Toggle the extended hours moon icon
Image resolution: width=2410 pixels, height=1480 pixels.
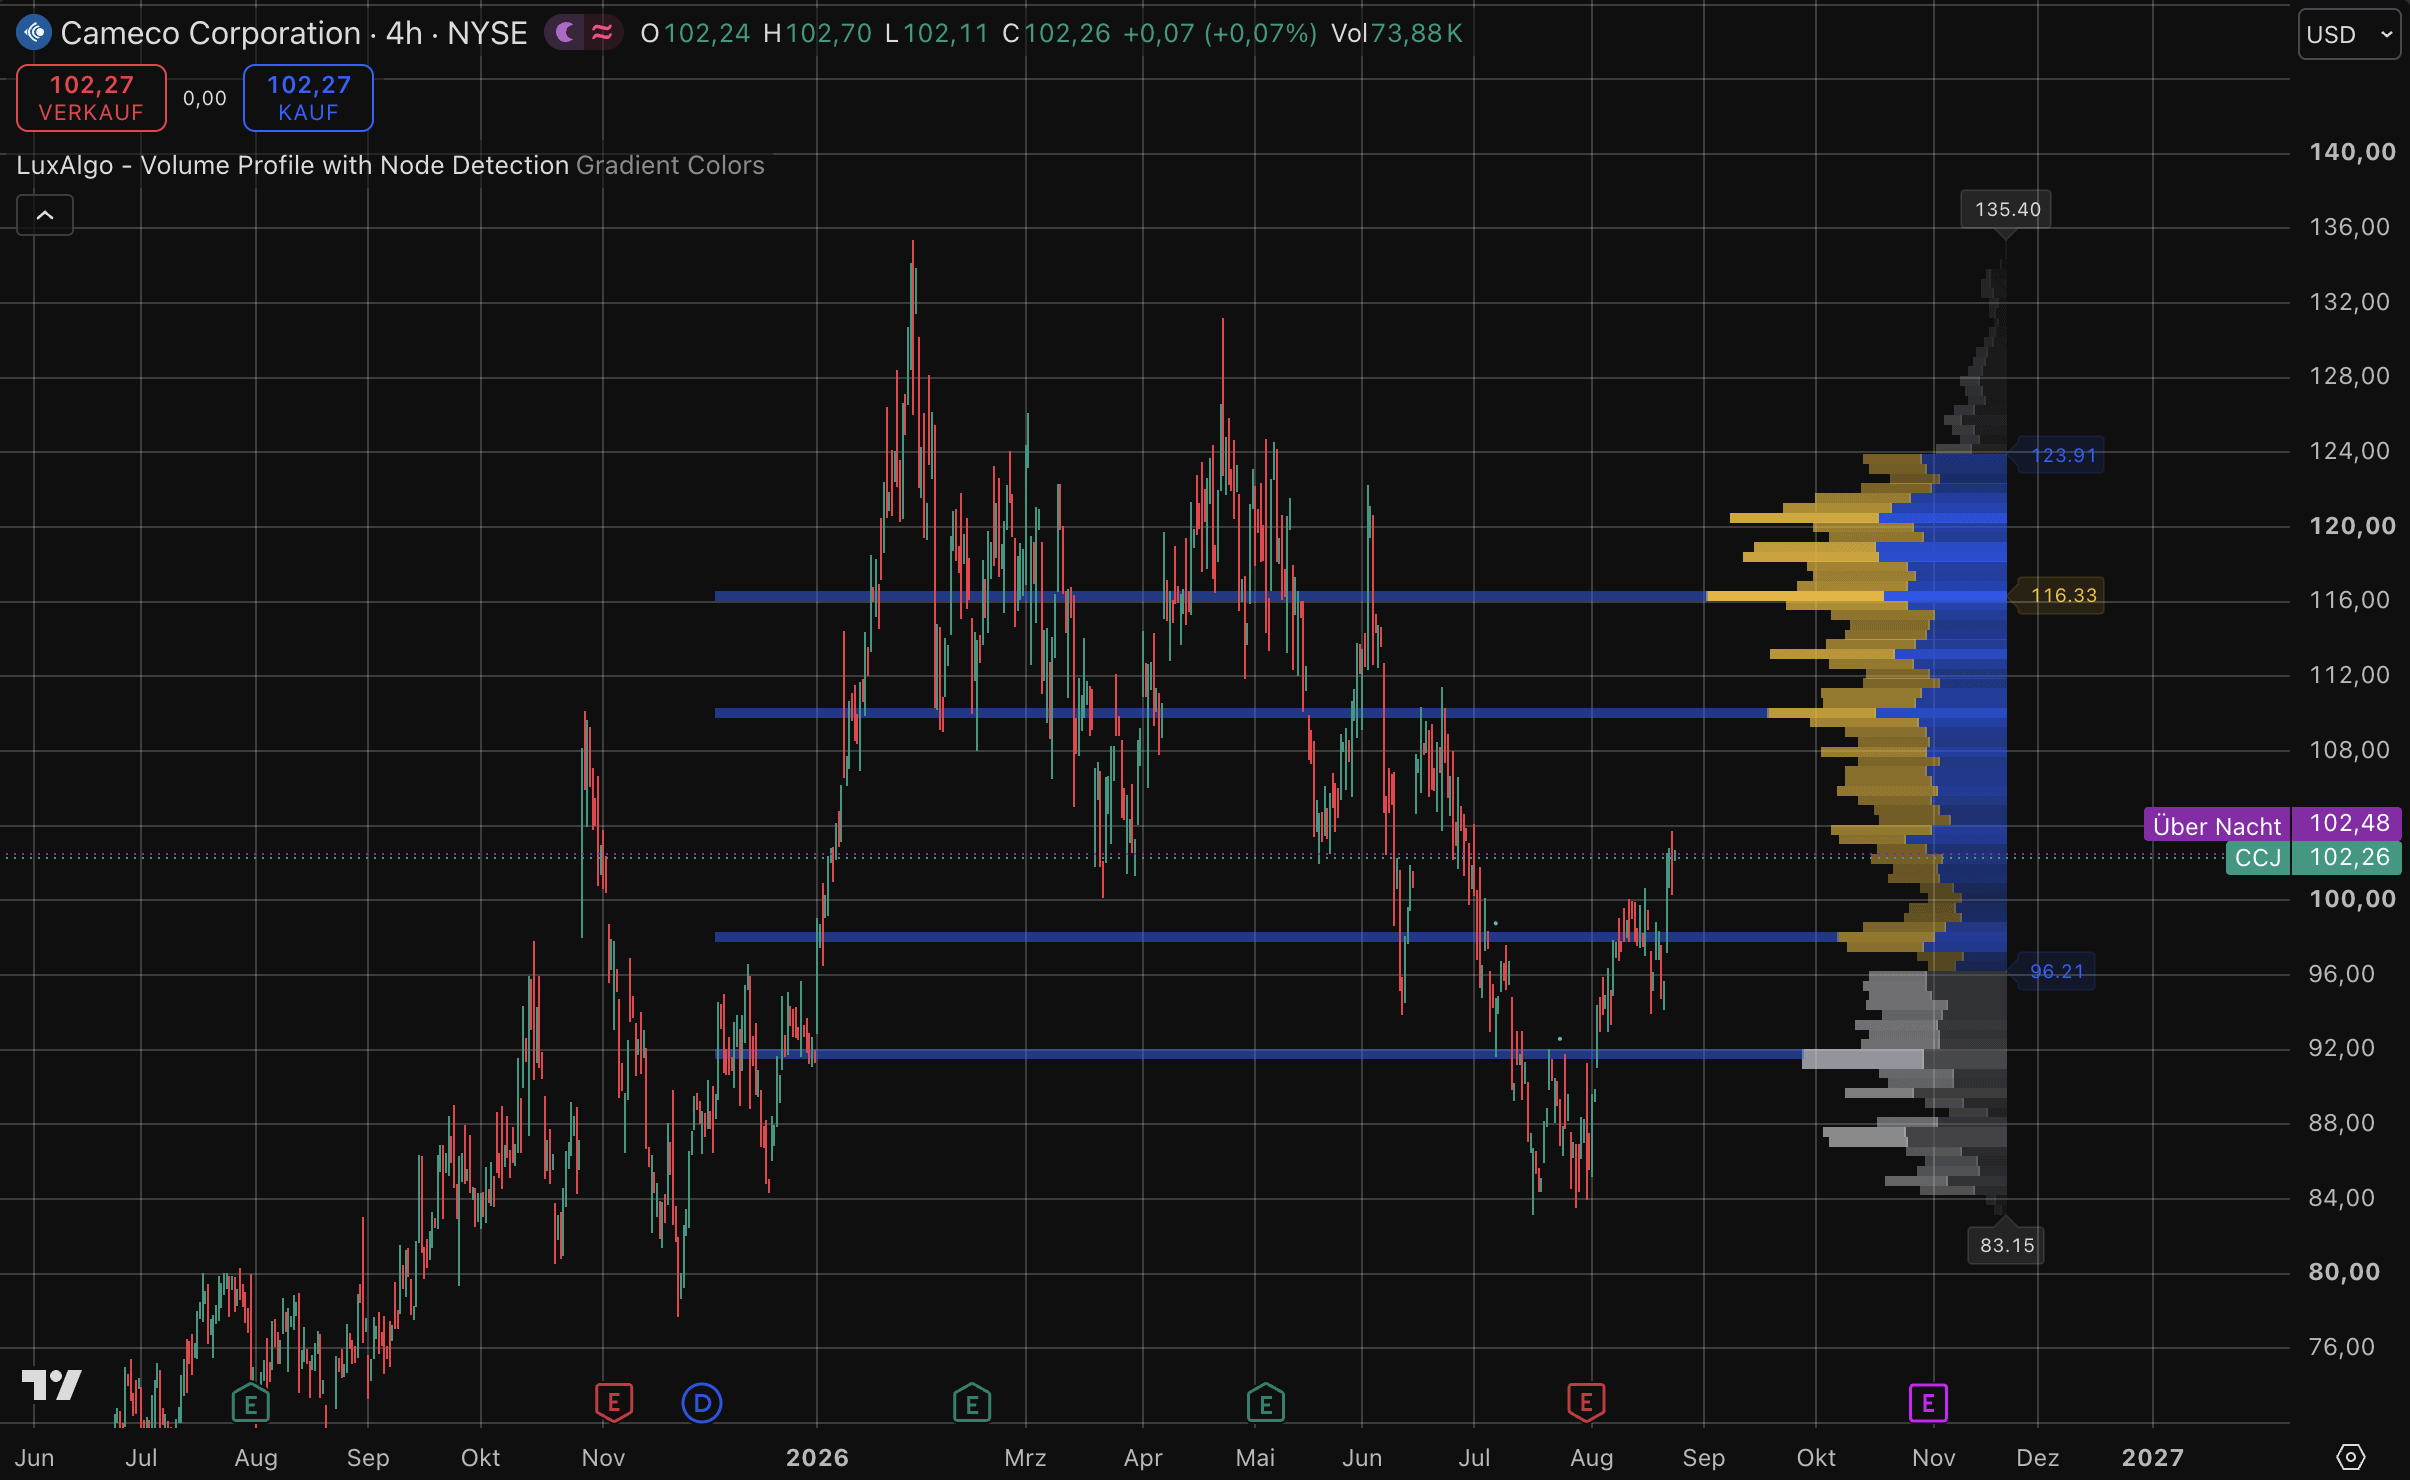coord(565,33)
